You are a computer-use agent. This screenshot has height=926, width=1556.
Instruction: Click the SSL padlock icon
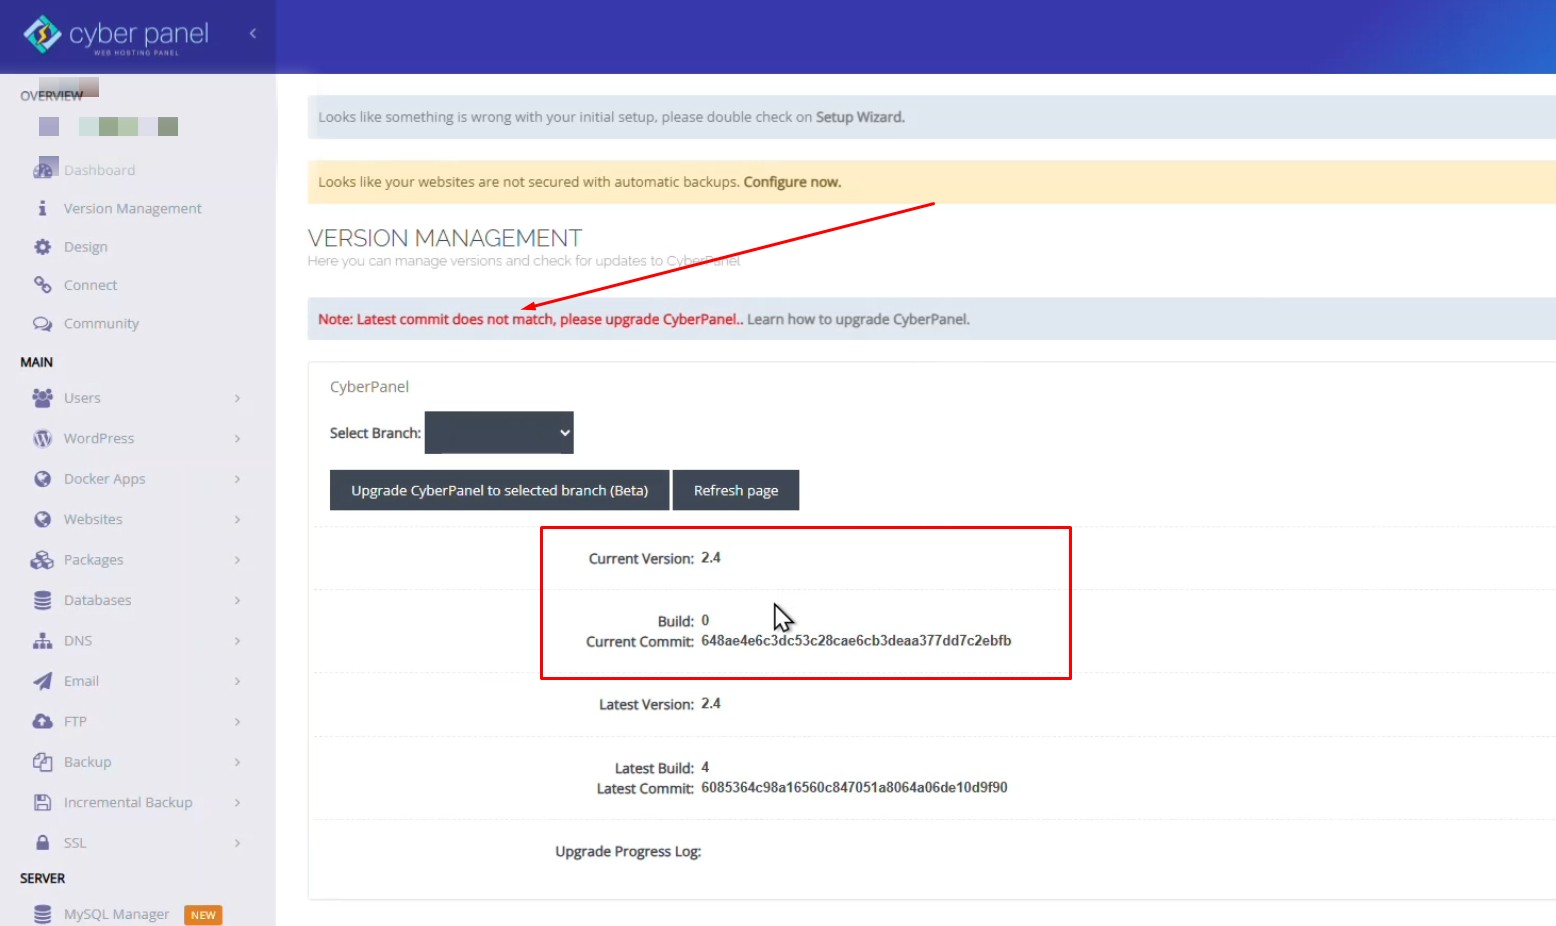[x=42, y=843]
